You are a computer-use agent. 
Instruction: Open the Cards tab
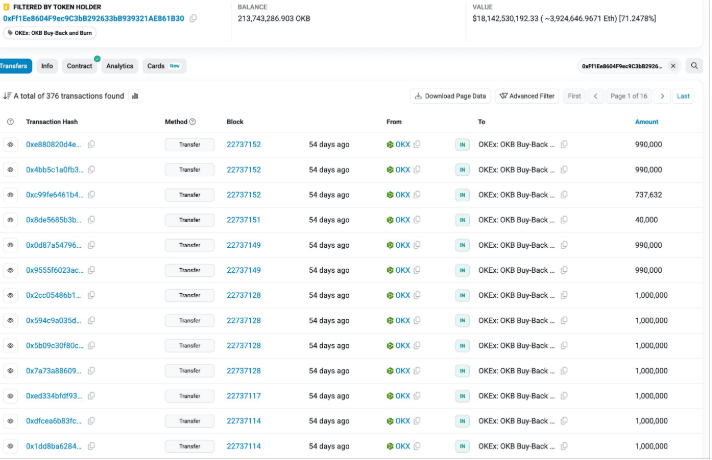point(163,66)
